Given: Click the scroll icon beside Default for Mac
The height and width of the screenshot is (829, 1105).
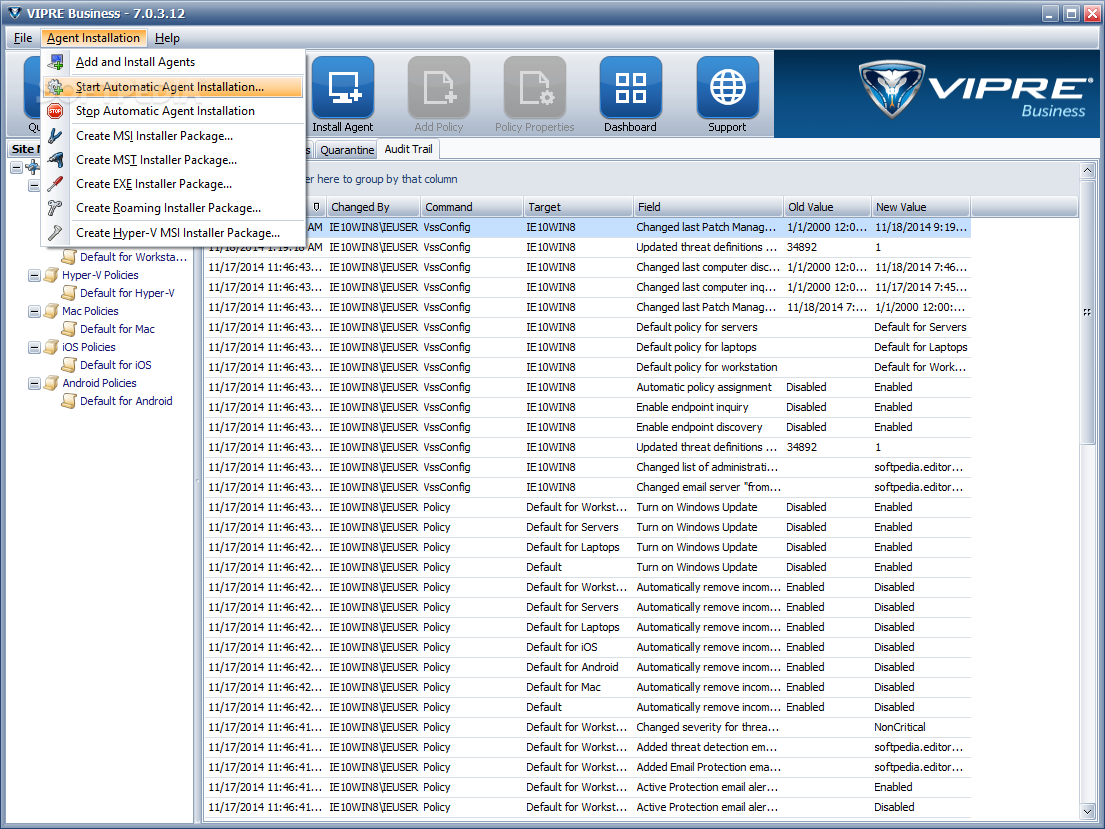Looking at the screenshot, I should tap(69, 328).
